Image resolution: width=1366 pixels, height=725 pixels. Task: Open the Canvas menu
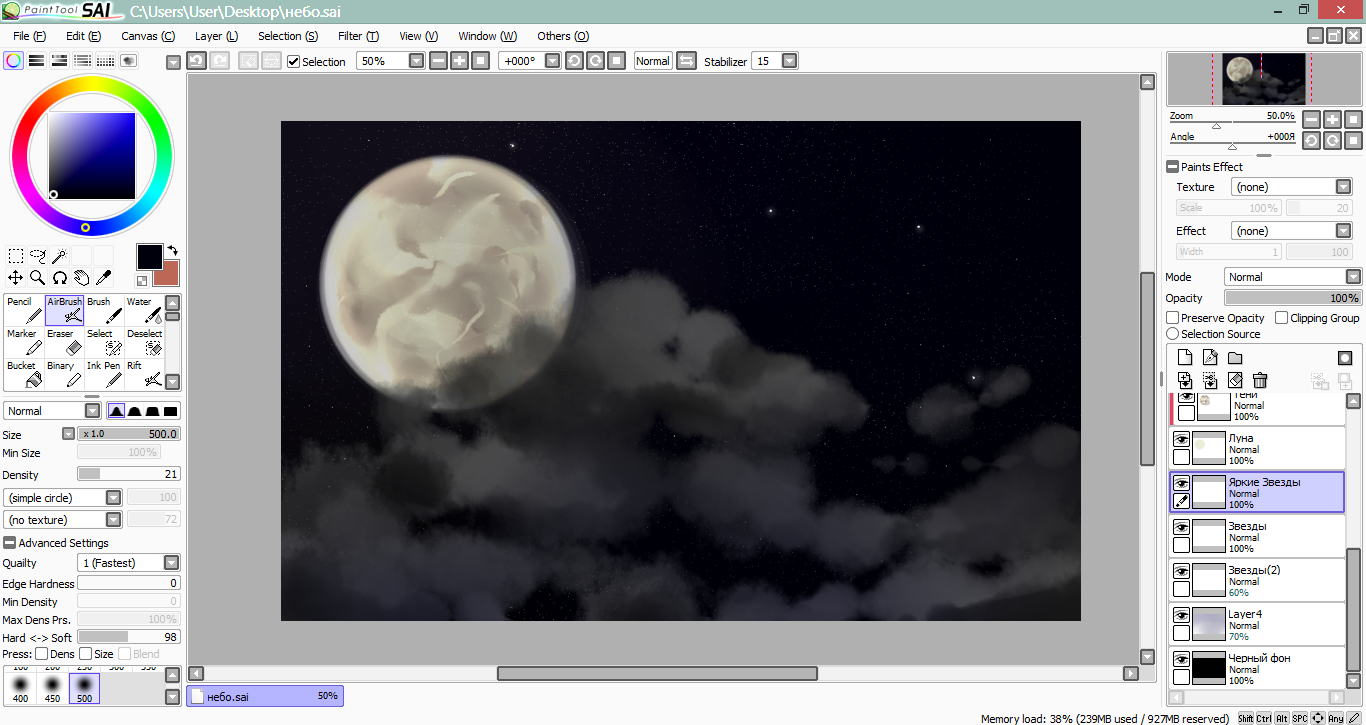[x=148, y=36]
